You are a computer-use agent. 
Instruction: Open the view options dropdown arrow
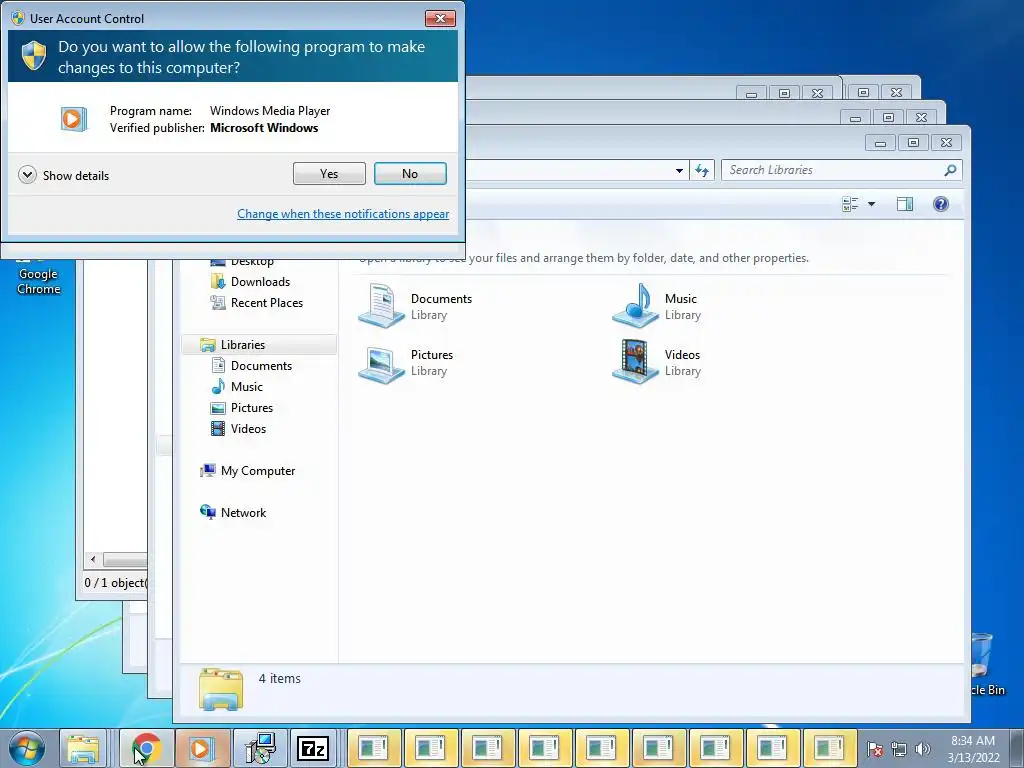[x=871, y=204]
